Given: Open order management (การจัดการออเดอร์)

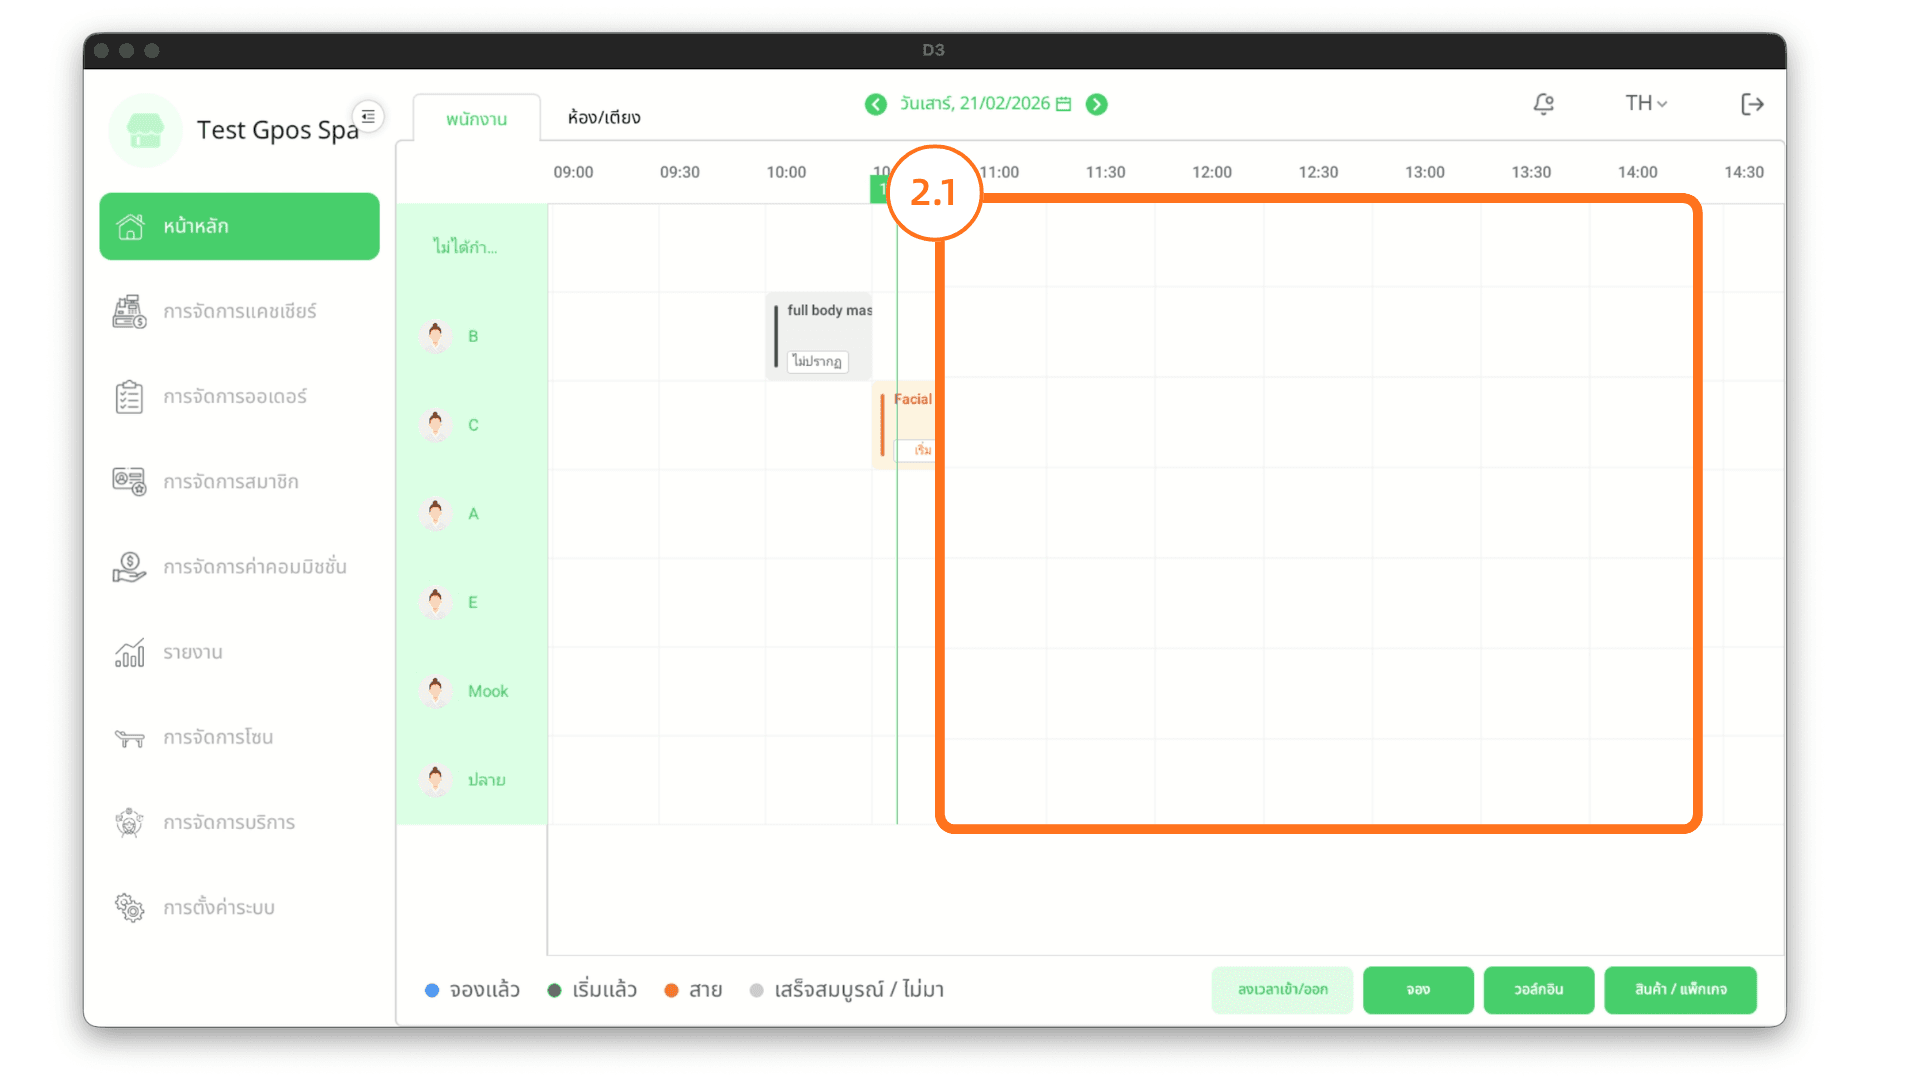Looking at the screenshot, I should coord(234,397).
